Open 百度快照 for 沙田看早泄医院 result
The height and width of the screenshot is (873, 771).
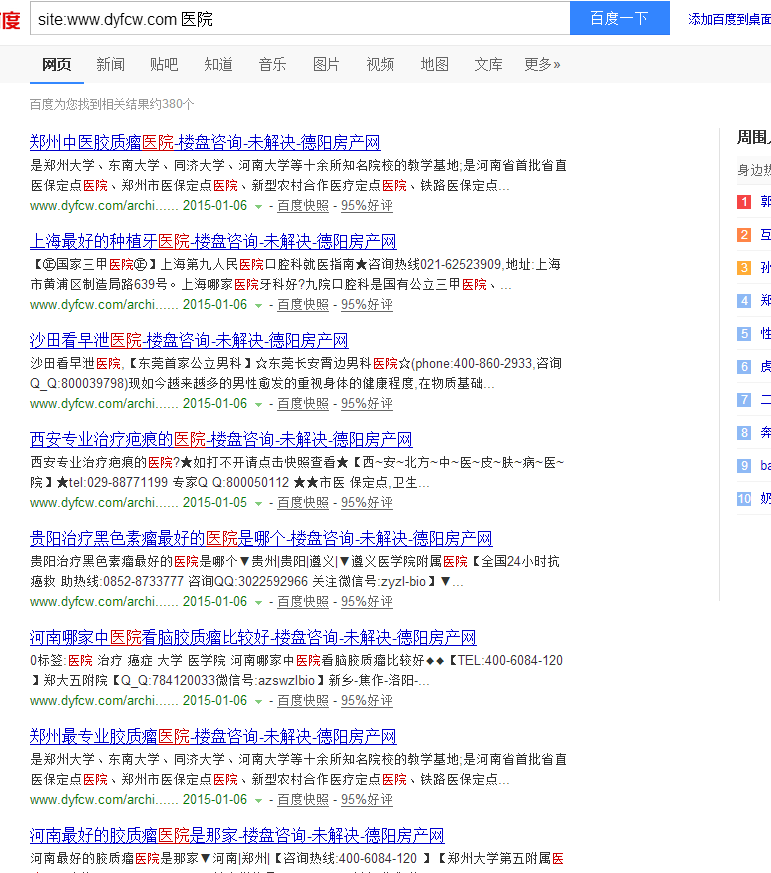click(303, 404)
